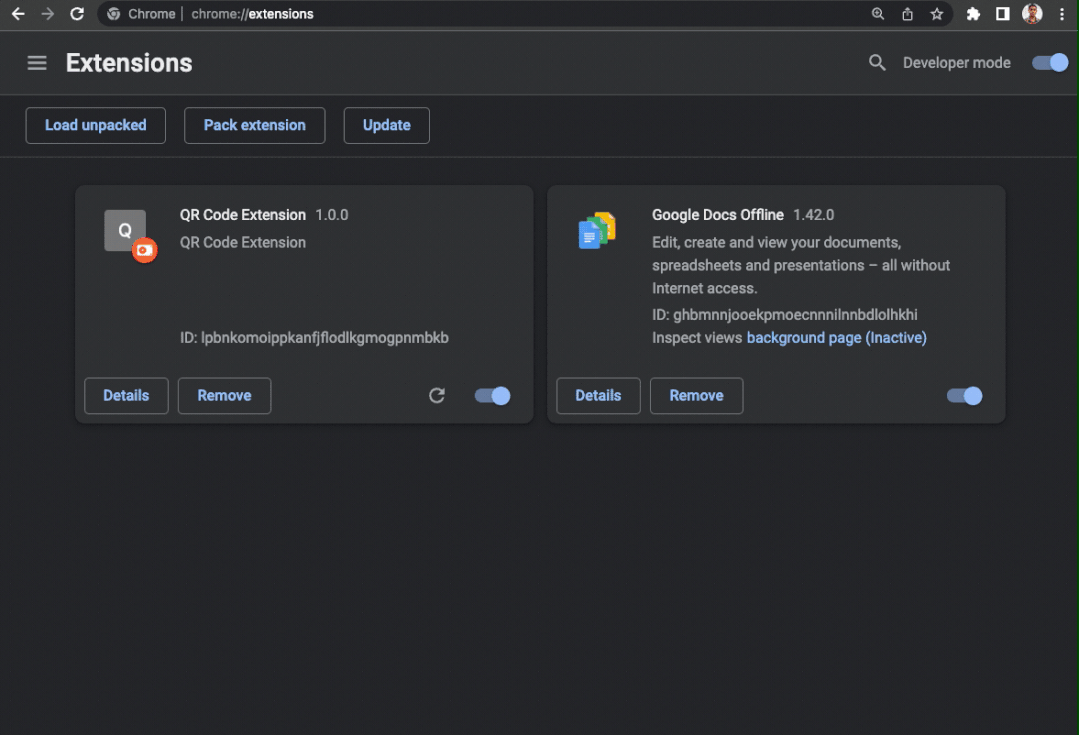Click the QR Code Extension ID text
The image size is (1079, 735).
click(314, 338)
